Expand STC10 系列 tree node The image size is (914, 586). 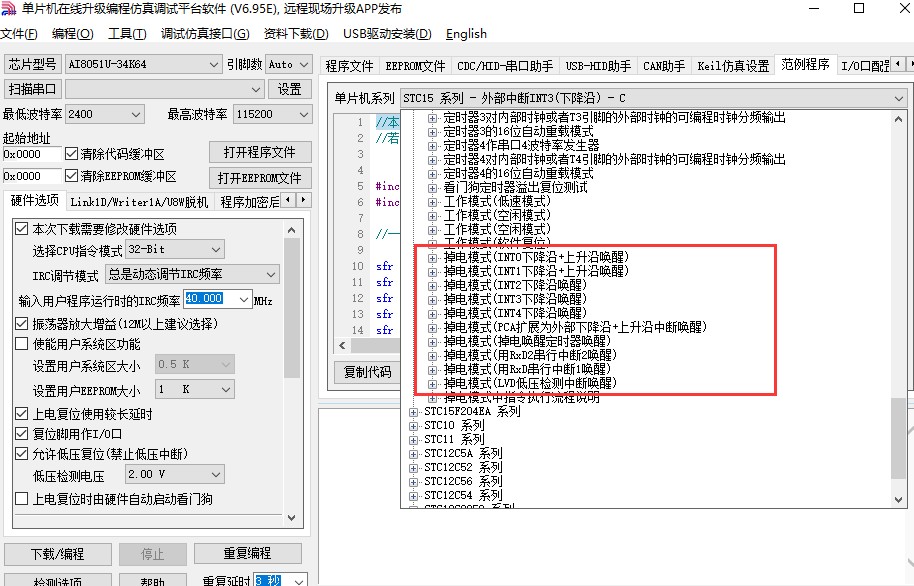click(413, 426)
